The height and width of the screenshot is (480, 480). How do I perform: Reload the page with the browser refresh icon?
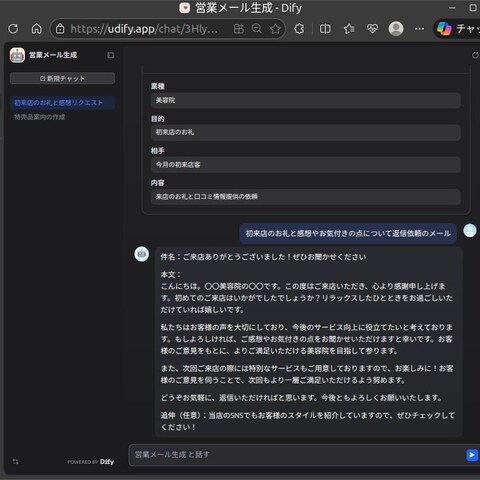(x=13, y=29)
